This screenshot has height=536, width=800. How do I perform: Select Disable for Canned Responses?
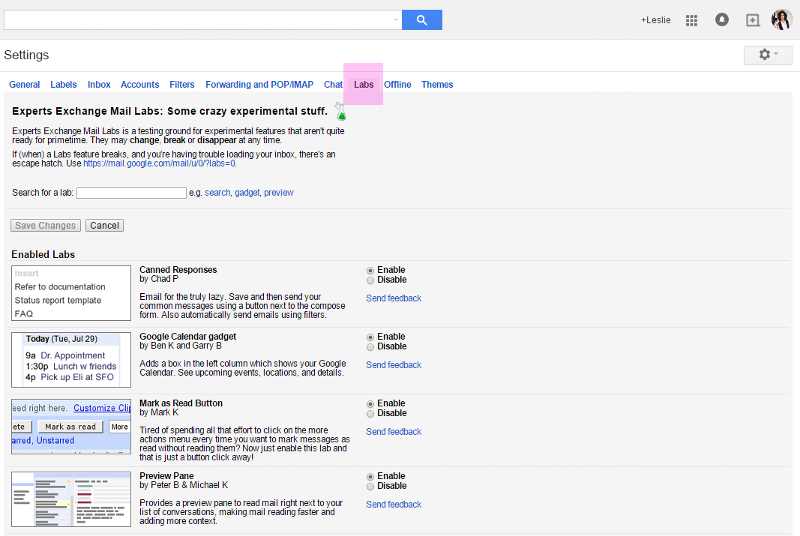point(370,280)
